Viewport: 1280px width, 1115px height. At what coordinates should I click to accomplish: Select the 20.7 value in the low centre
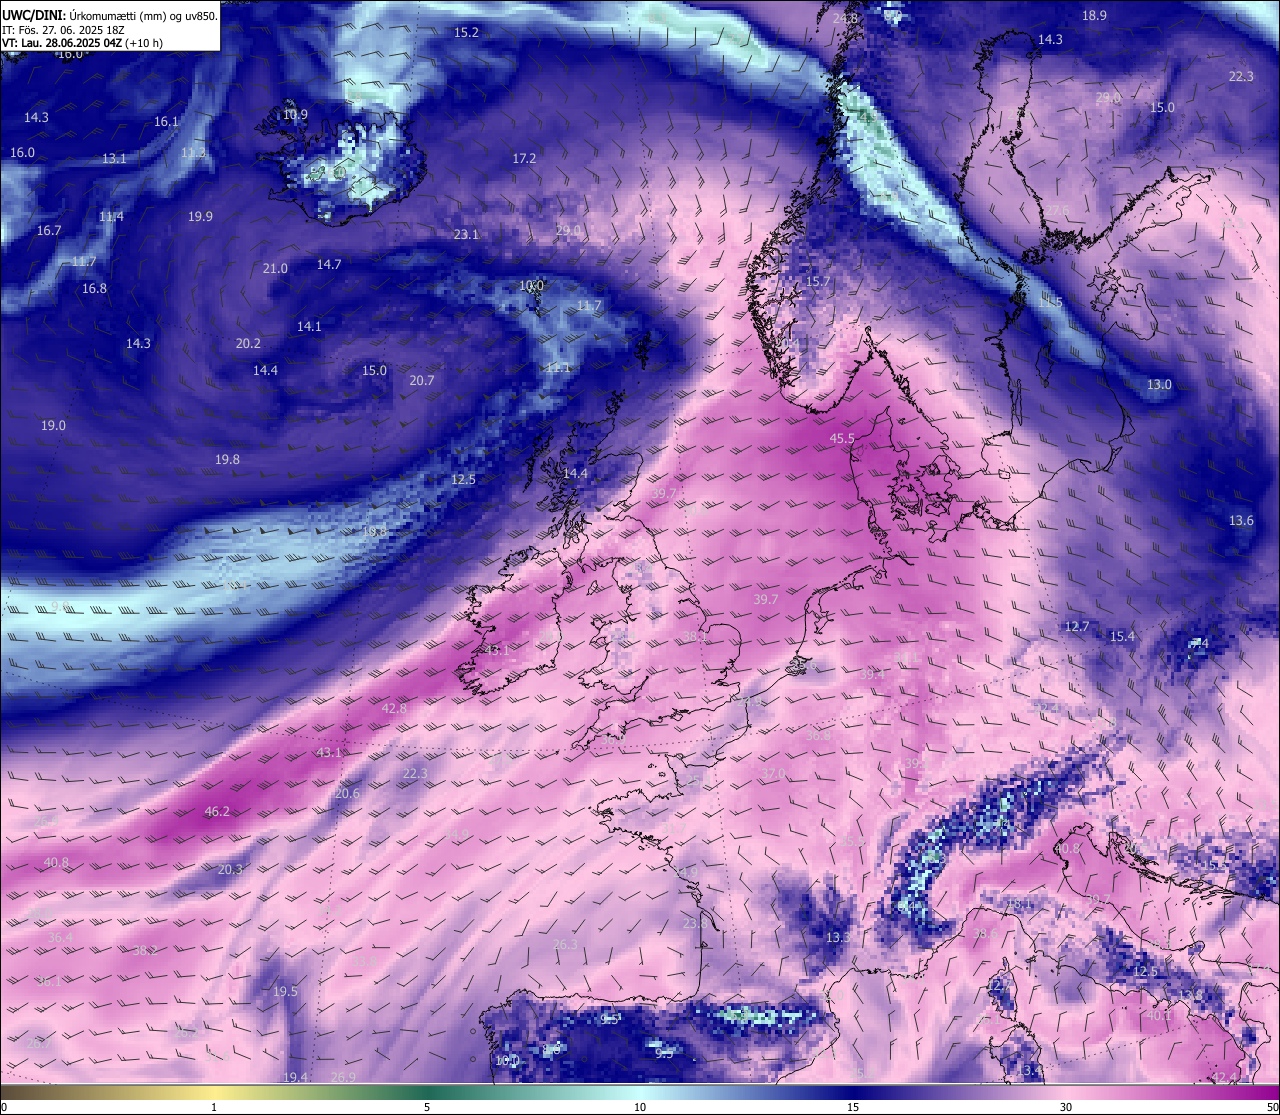click(422, 380)
